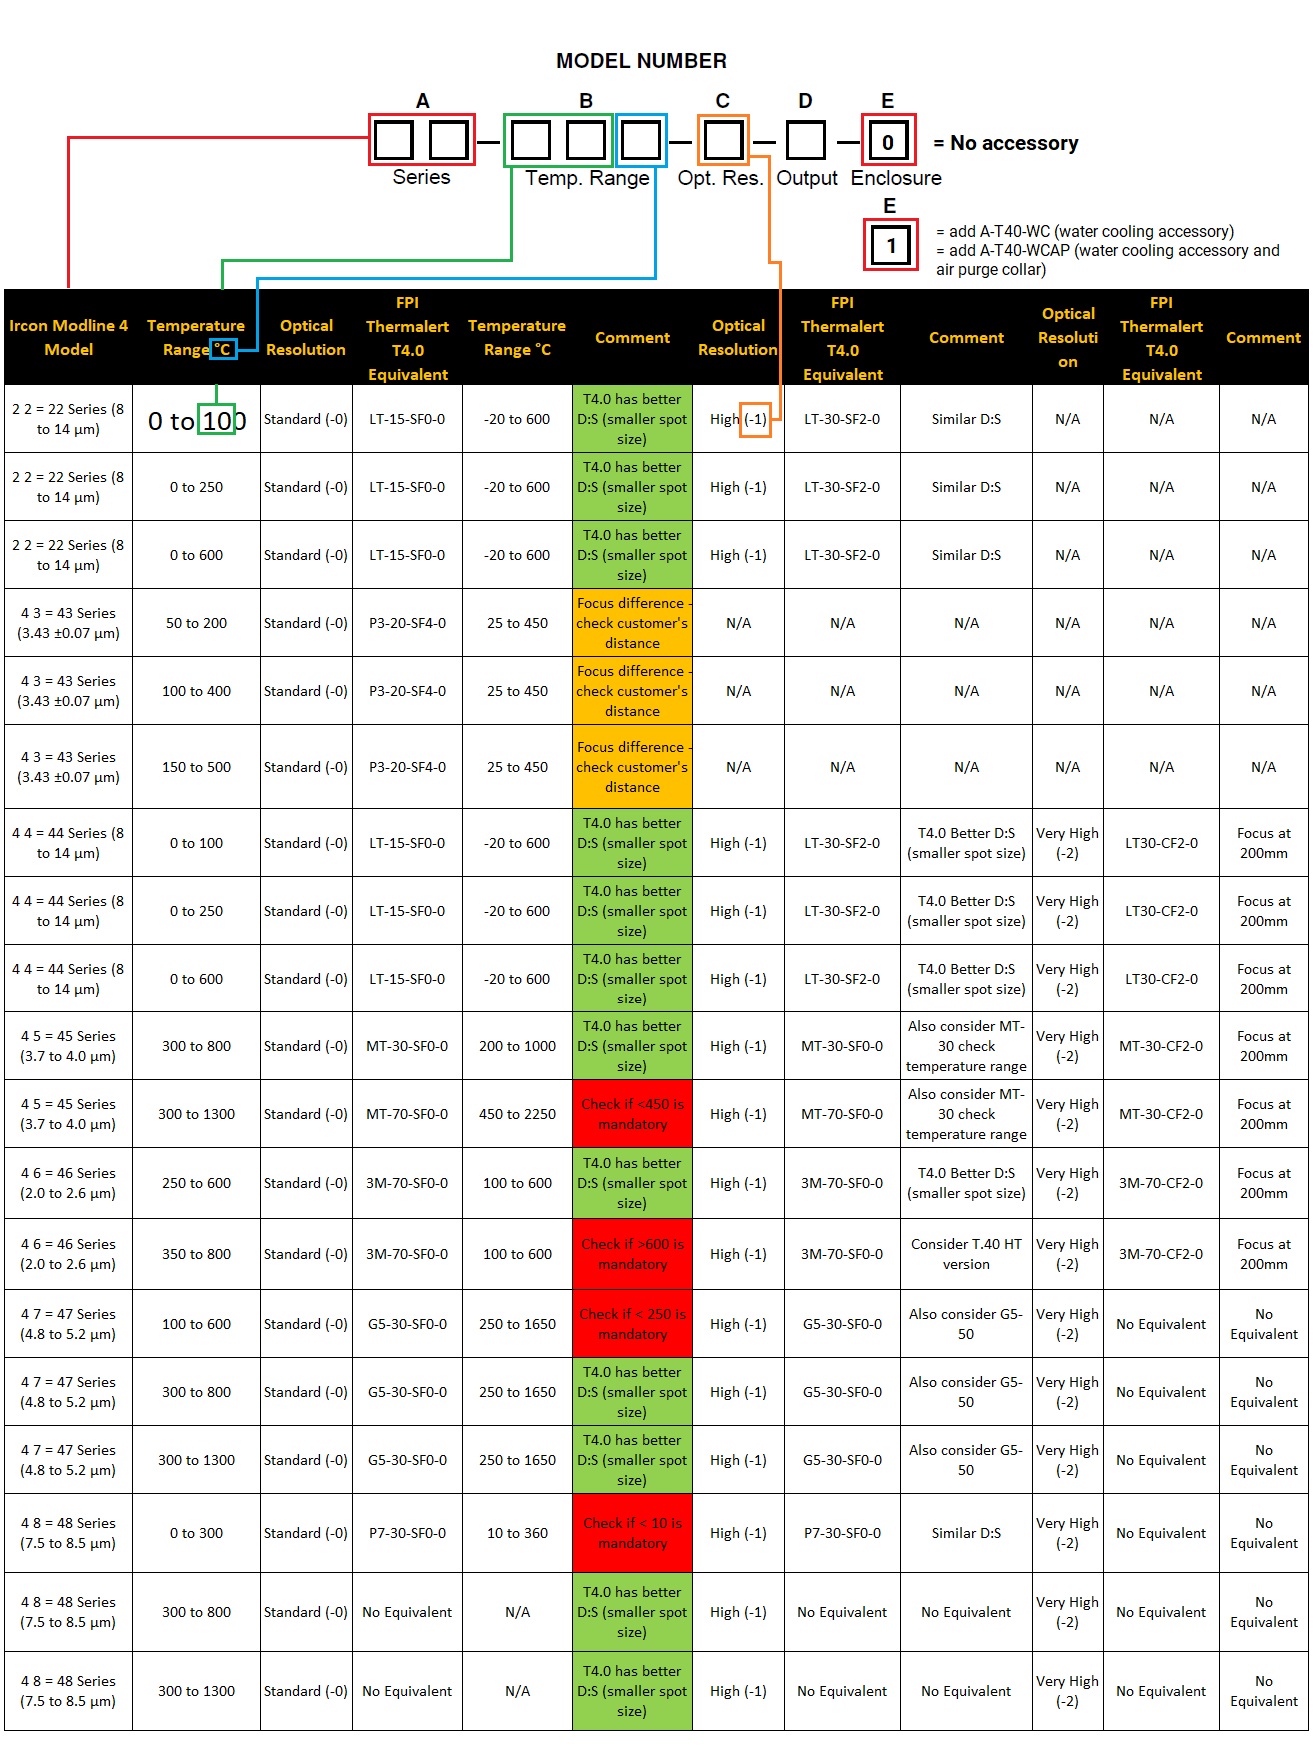Image resolution: width=1315 pixels, height=1753 pixels.
Task: Click the '50 to 200' temperature range cell
Action: [x=197, y=623]
